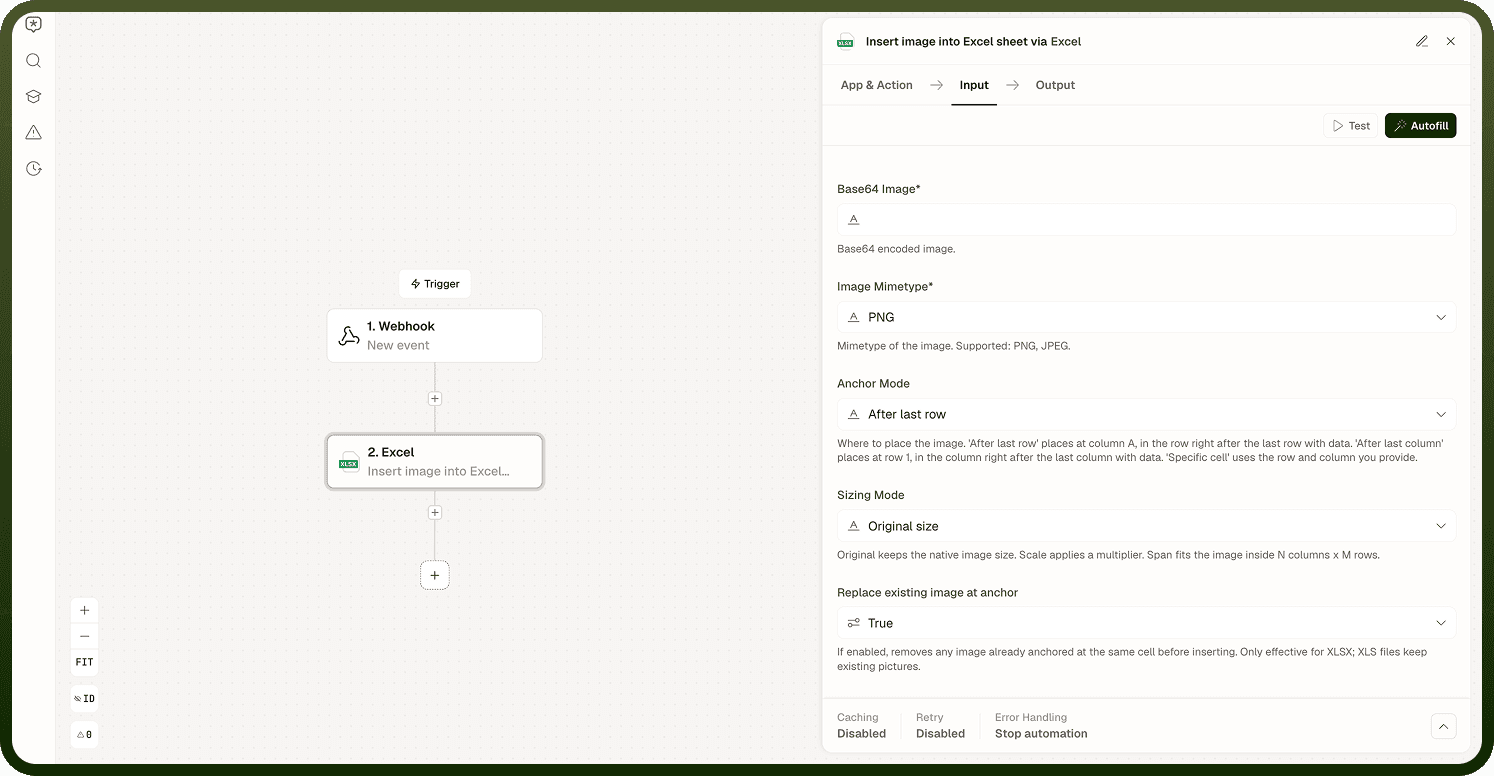The height and width of the screenshot is (776, 1494).
Task: Click the dashed add-step button at end
Action: pyautogui.click(x=434, y=575)
